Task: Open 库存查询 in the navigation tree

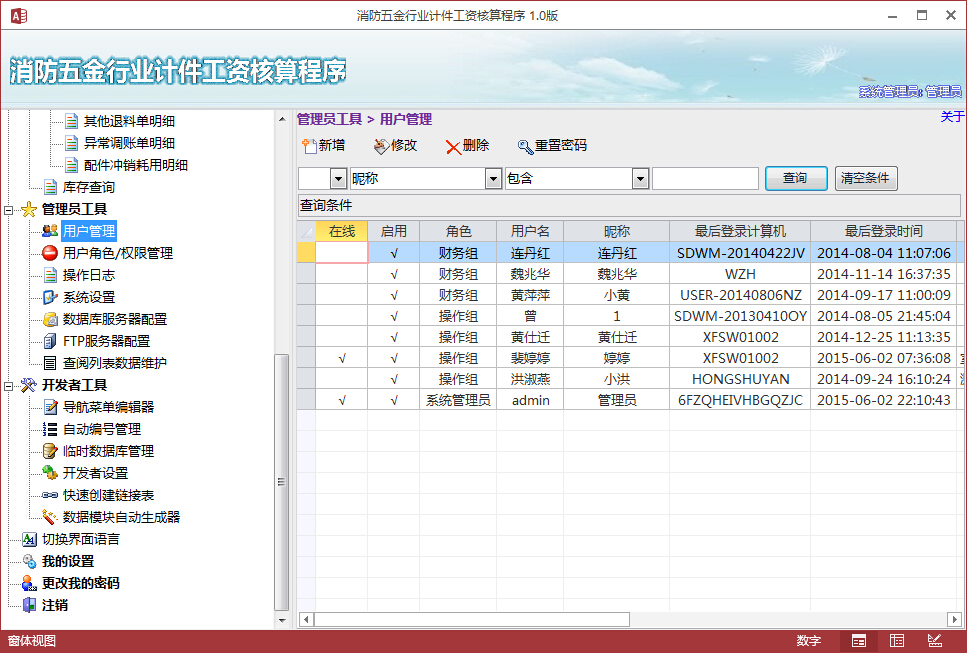Action: click(88, 187)
